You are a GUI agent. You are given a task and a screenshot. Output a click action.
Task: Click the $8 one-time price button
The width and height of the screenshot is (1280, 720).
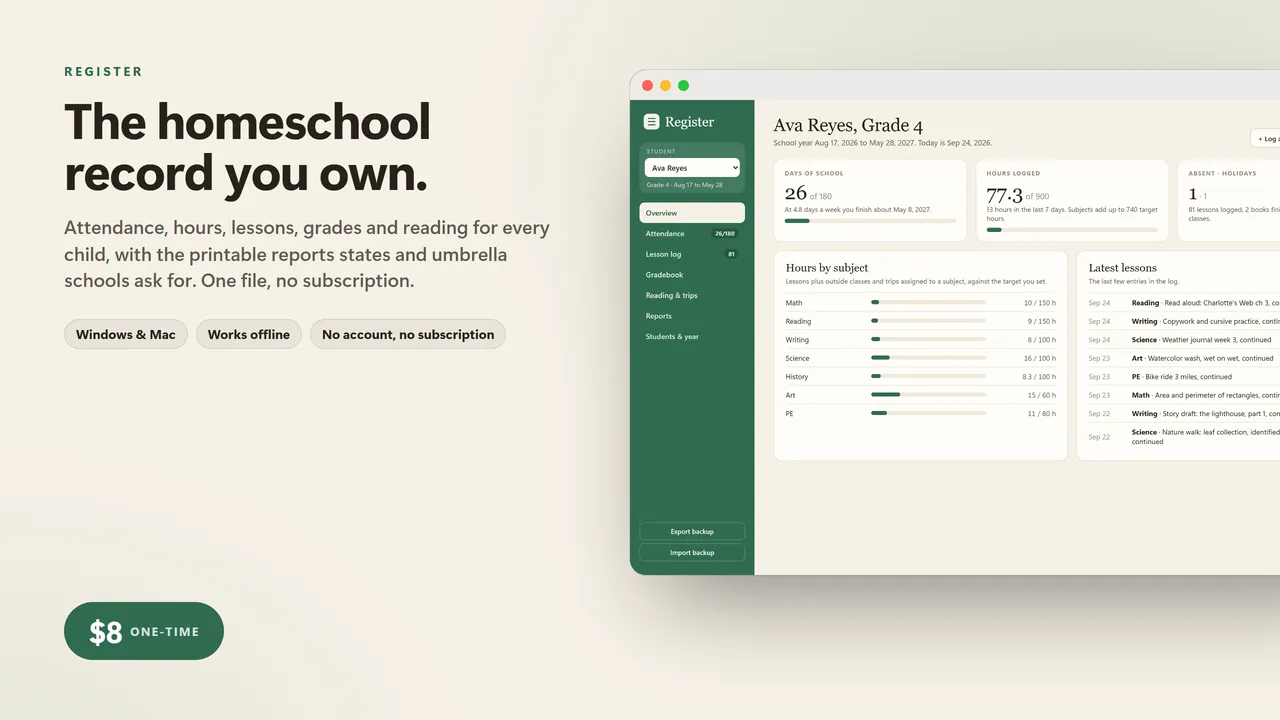(144, 631)
